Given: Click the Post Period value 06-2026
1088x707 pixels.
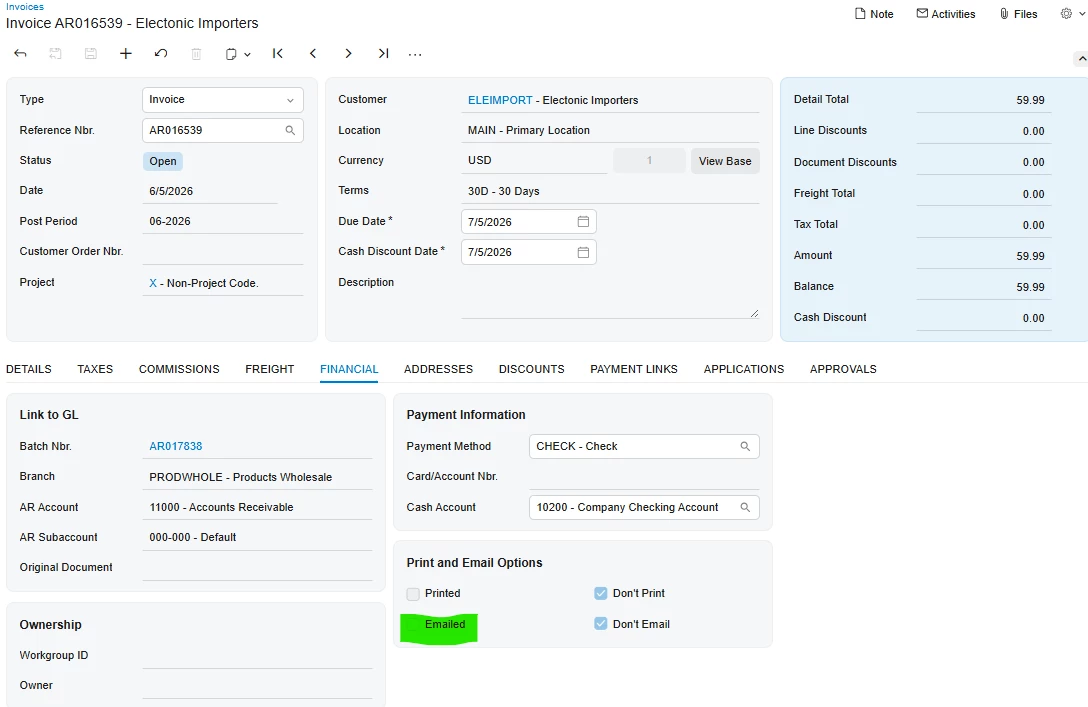Looking at the screenshot, I should click(x=170, y=221).
